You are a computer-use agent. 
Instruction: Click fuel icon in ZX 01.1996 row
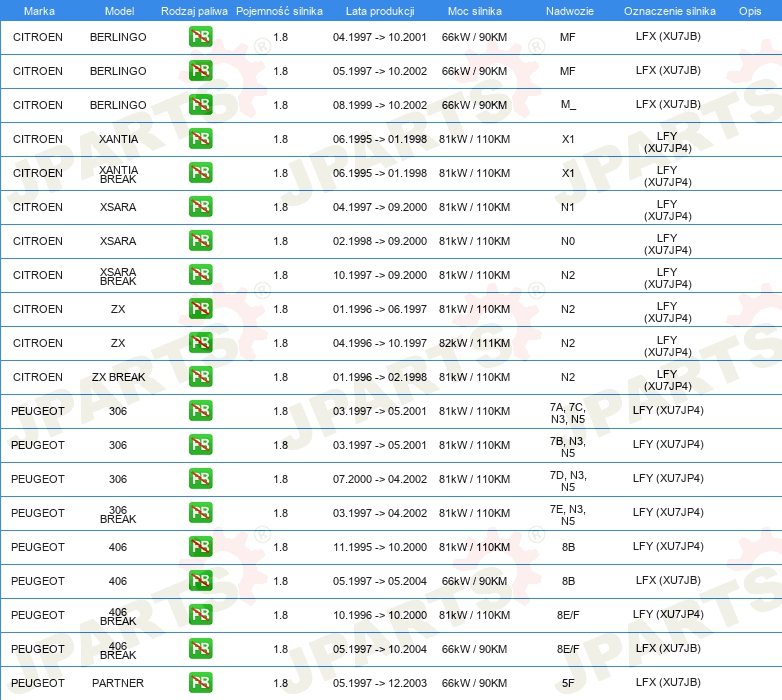tap(200, 309)
